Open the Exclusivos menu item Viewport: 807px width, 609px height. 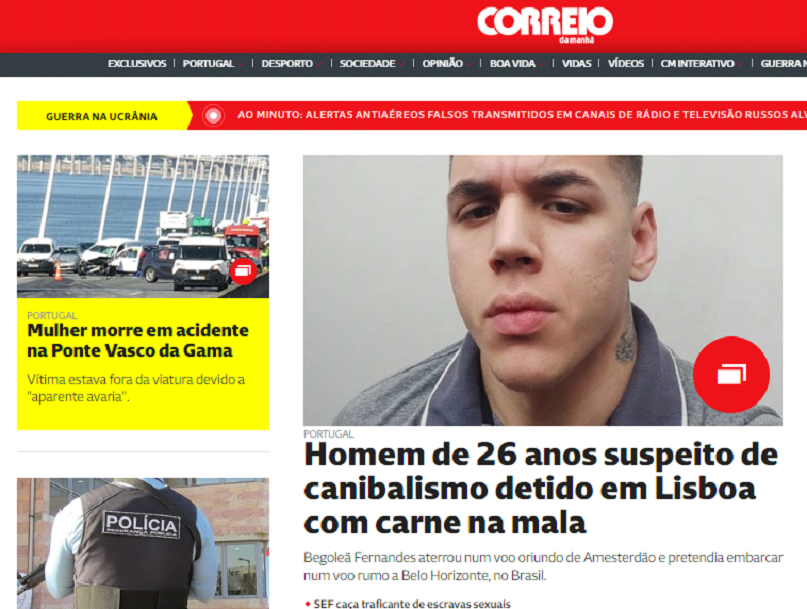(137, 64)
